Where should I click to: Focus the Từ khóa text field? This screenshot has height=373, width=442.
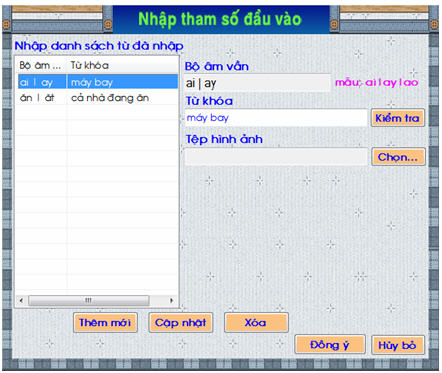[x=276, y=118]
